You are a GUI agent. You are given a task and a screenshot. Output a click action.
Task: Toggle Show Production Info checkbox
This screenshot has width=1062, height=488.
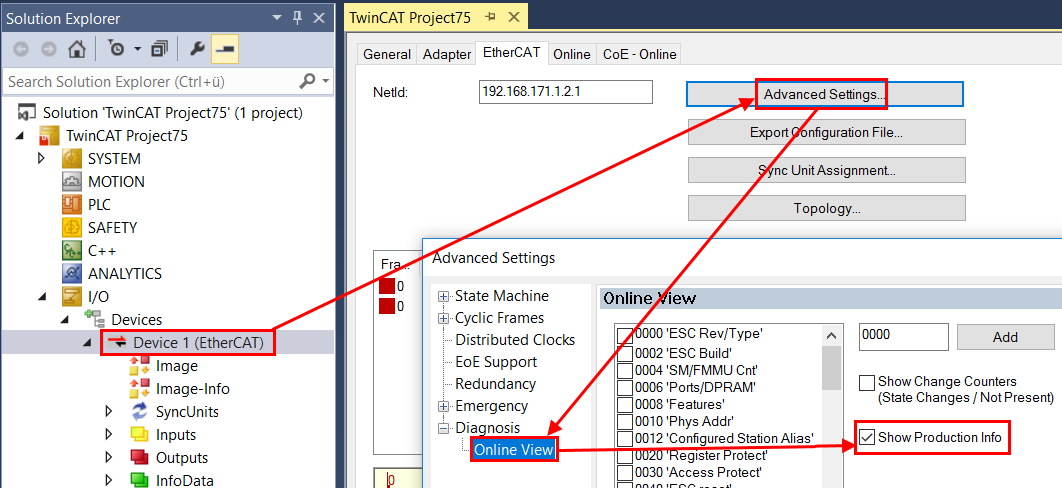tap(867, 438)
